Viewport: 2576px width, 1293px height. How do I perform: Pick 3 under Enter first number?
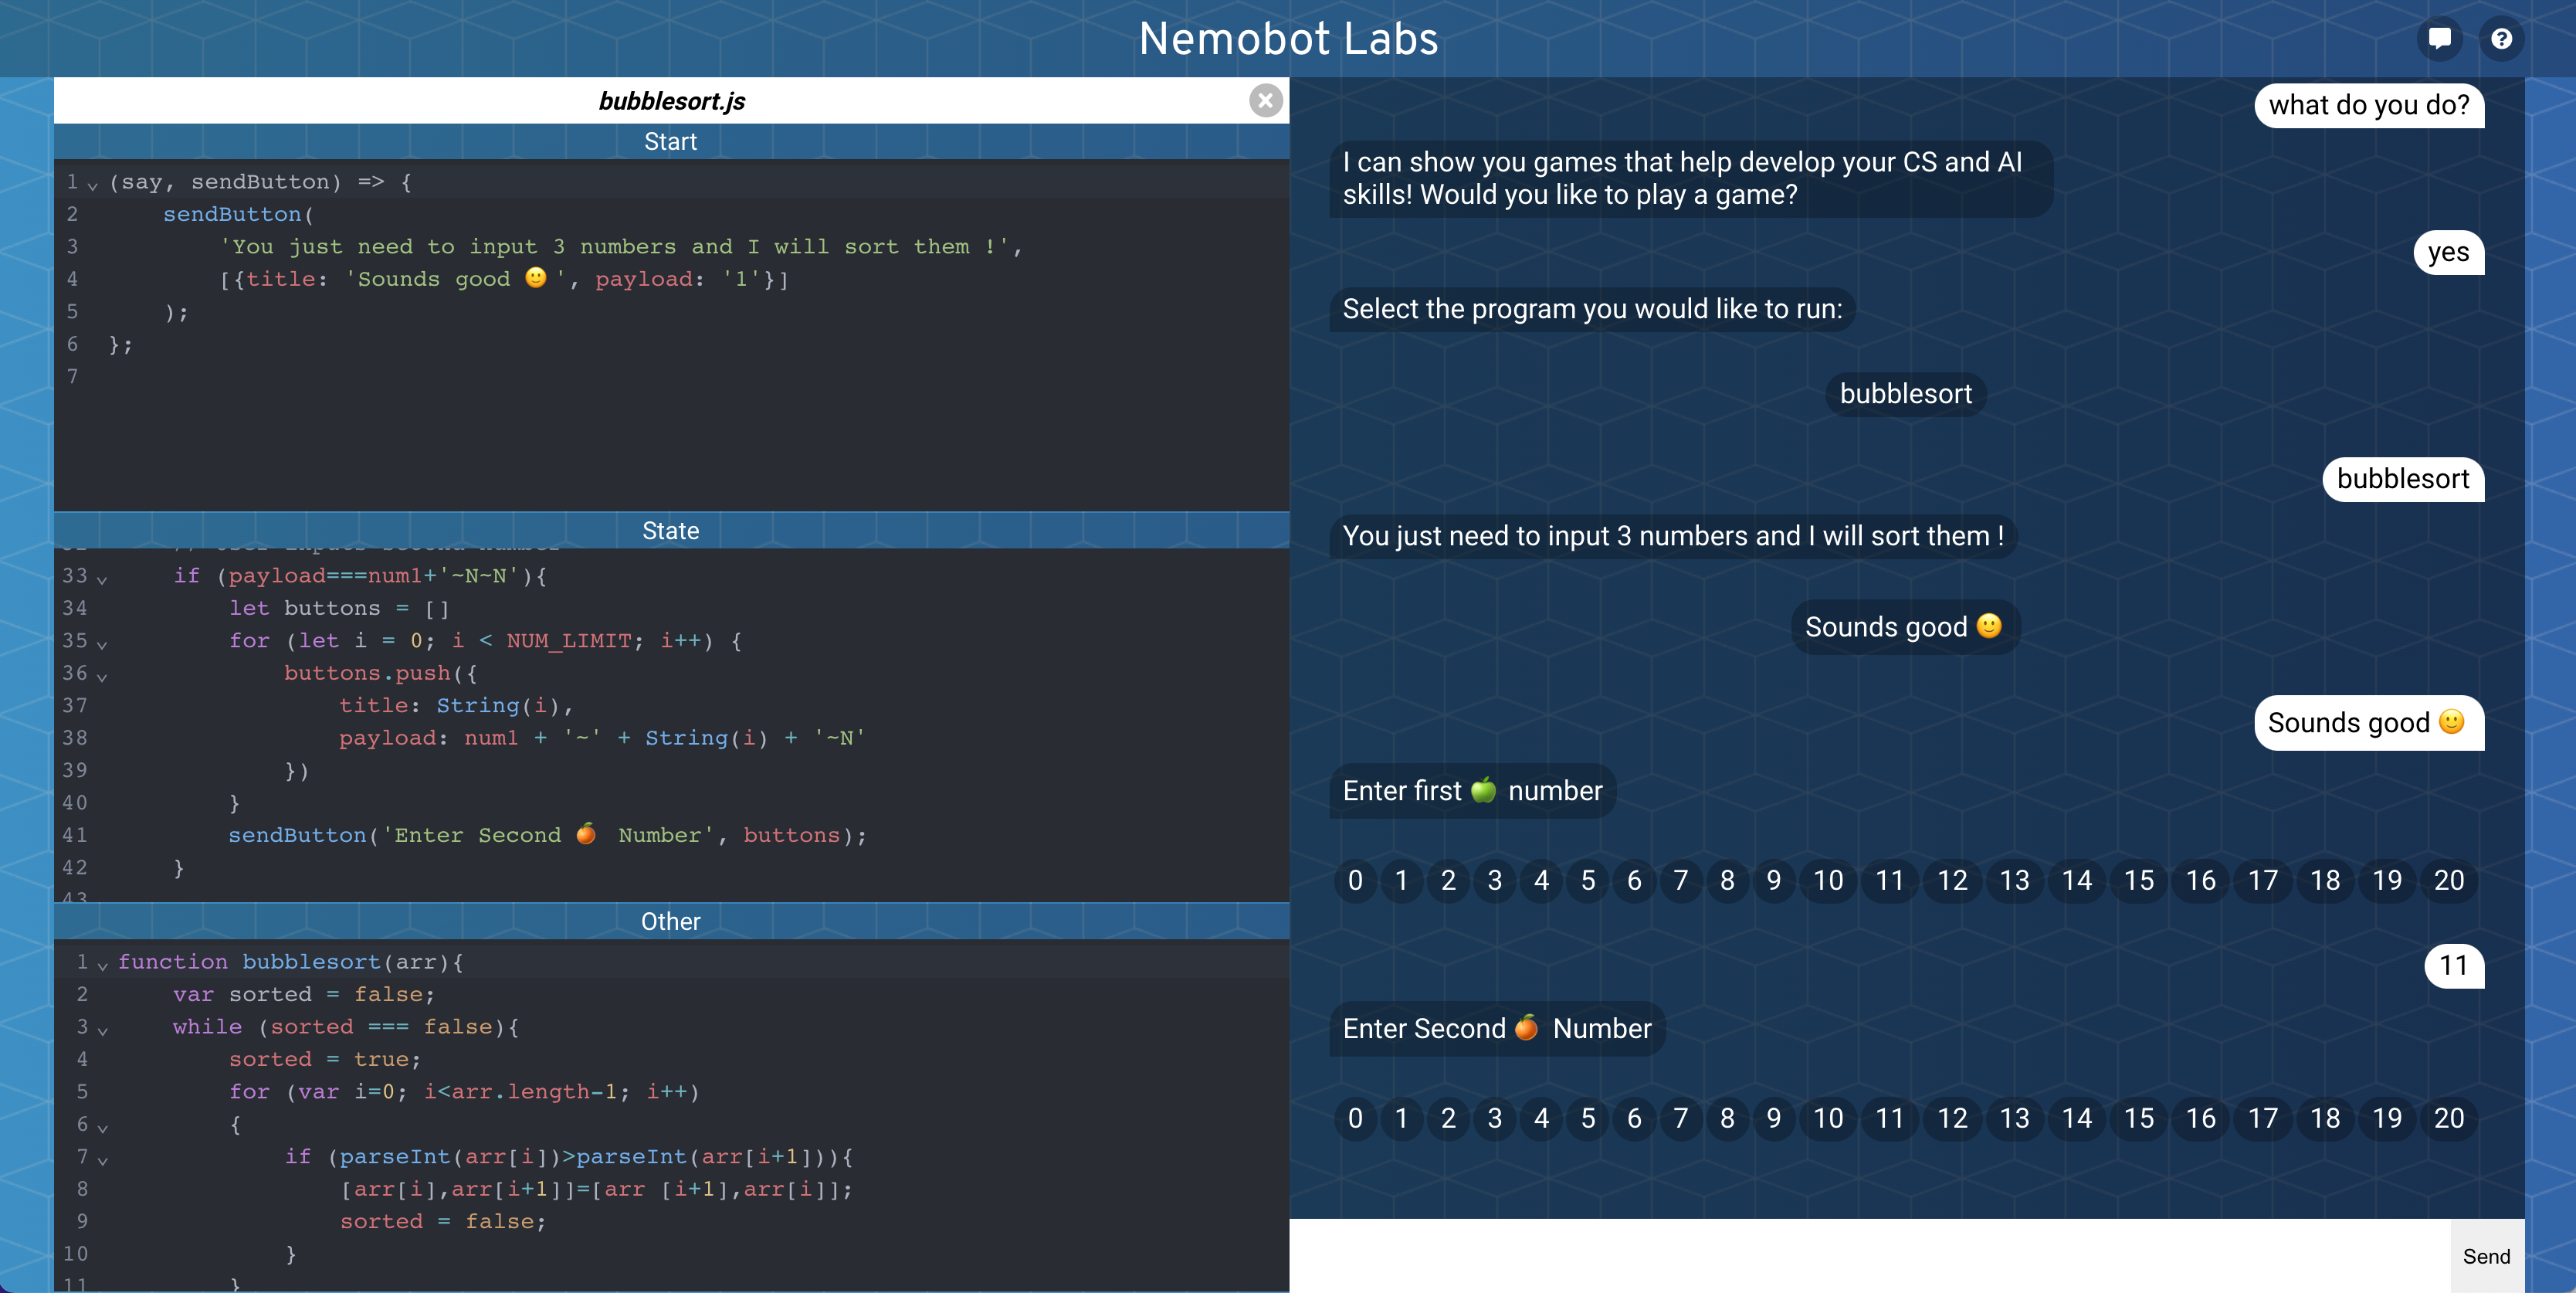coord(1494,880)
